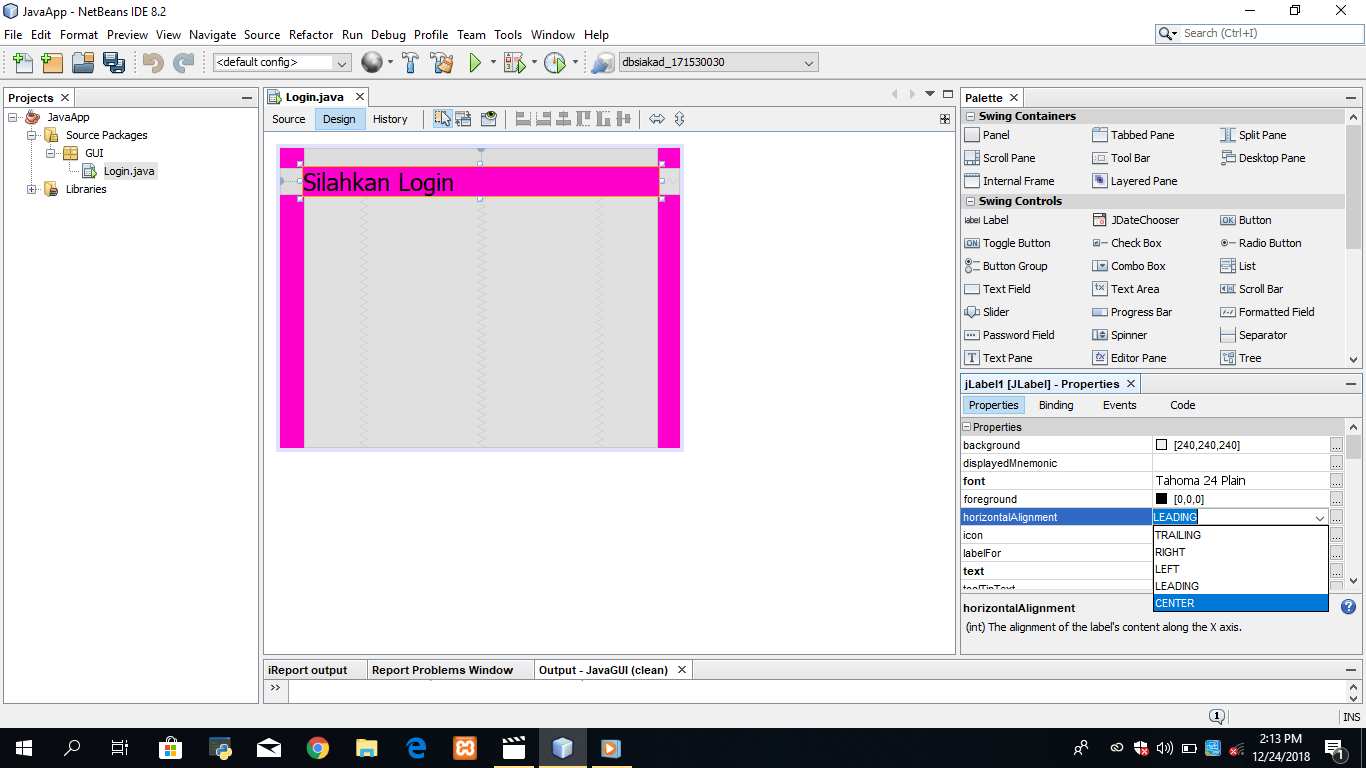This screenshot has height=768, width=1366.
Task: Add a Text Field from the Palette
Action: pyautogui.click(x=1005, y=288)
